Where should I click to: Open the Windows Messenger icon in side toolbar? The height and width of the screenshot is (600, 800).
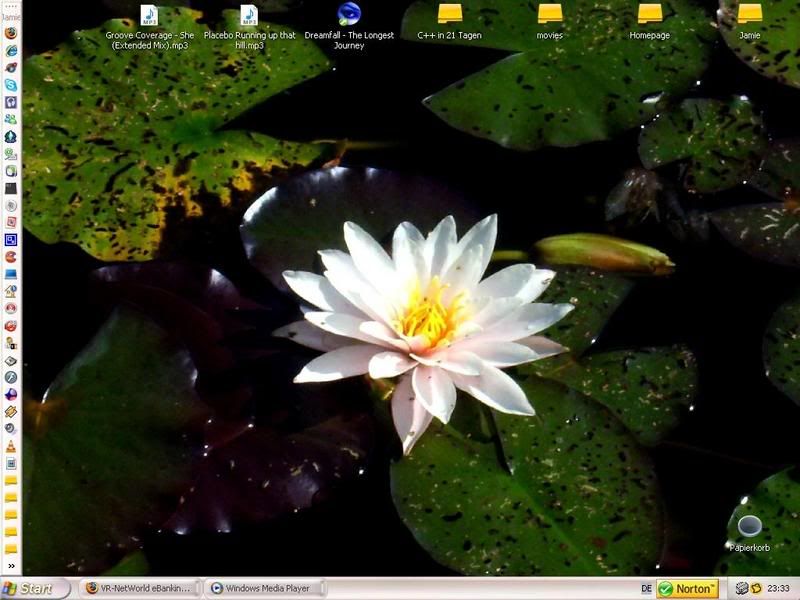click(x=11, y=119)
